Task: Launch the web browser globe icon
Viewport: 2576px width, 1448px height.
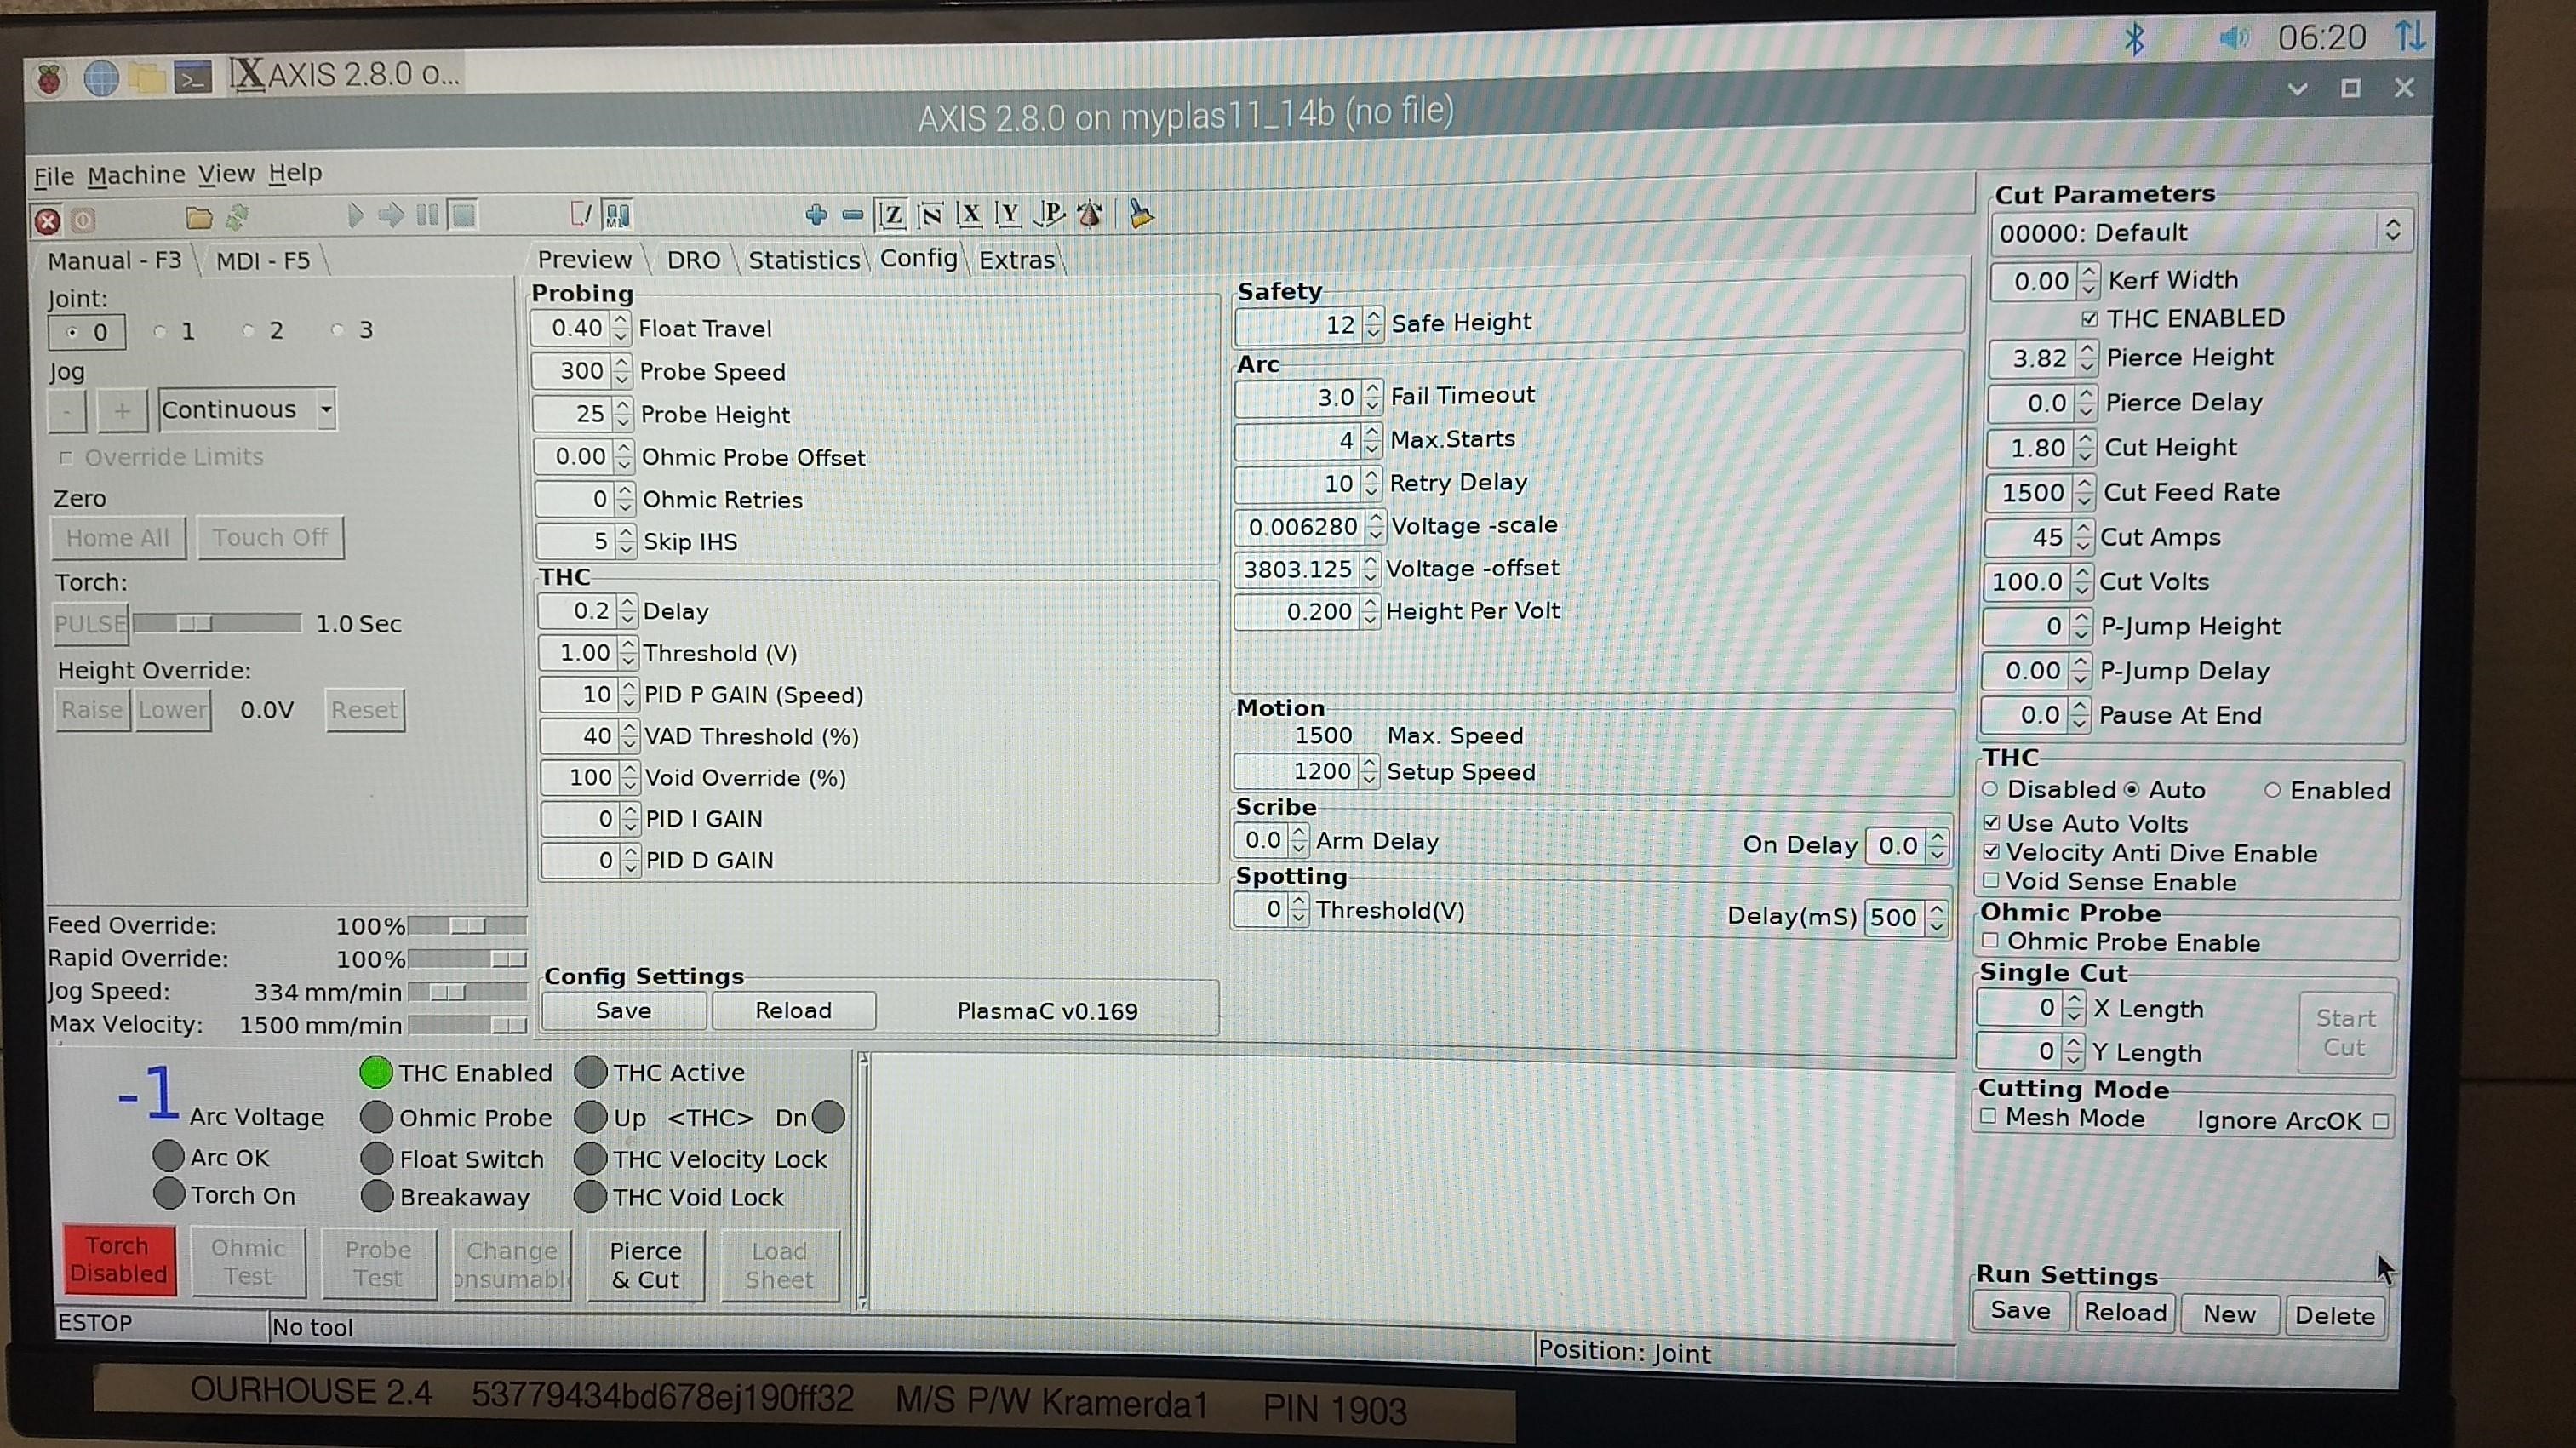Action: pos(101,77)
